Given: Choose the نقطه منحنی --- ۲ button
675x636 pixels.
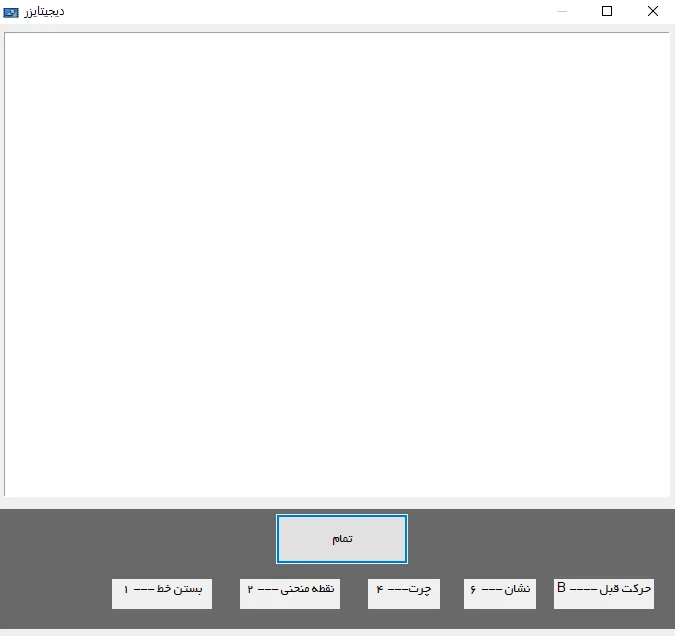Looking at the screenshot, I should pos(290,593).
